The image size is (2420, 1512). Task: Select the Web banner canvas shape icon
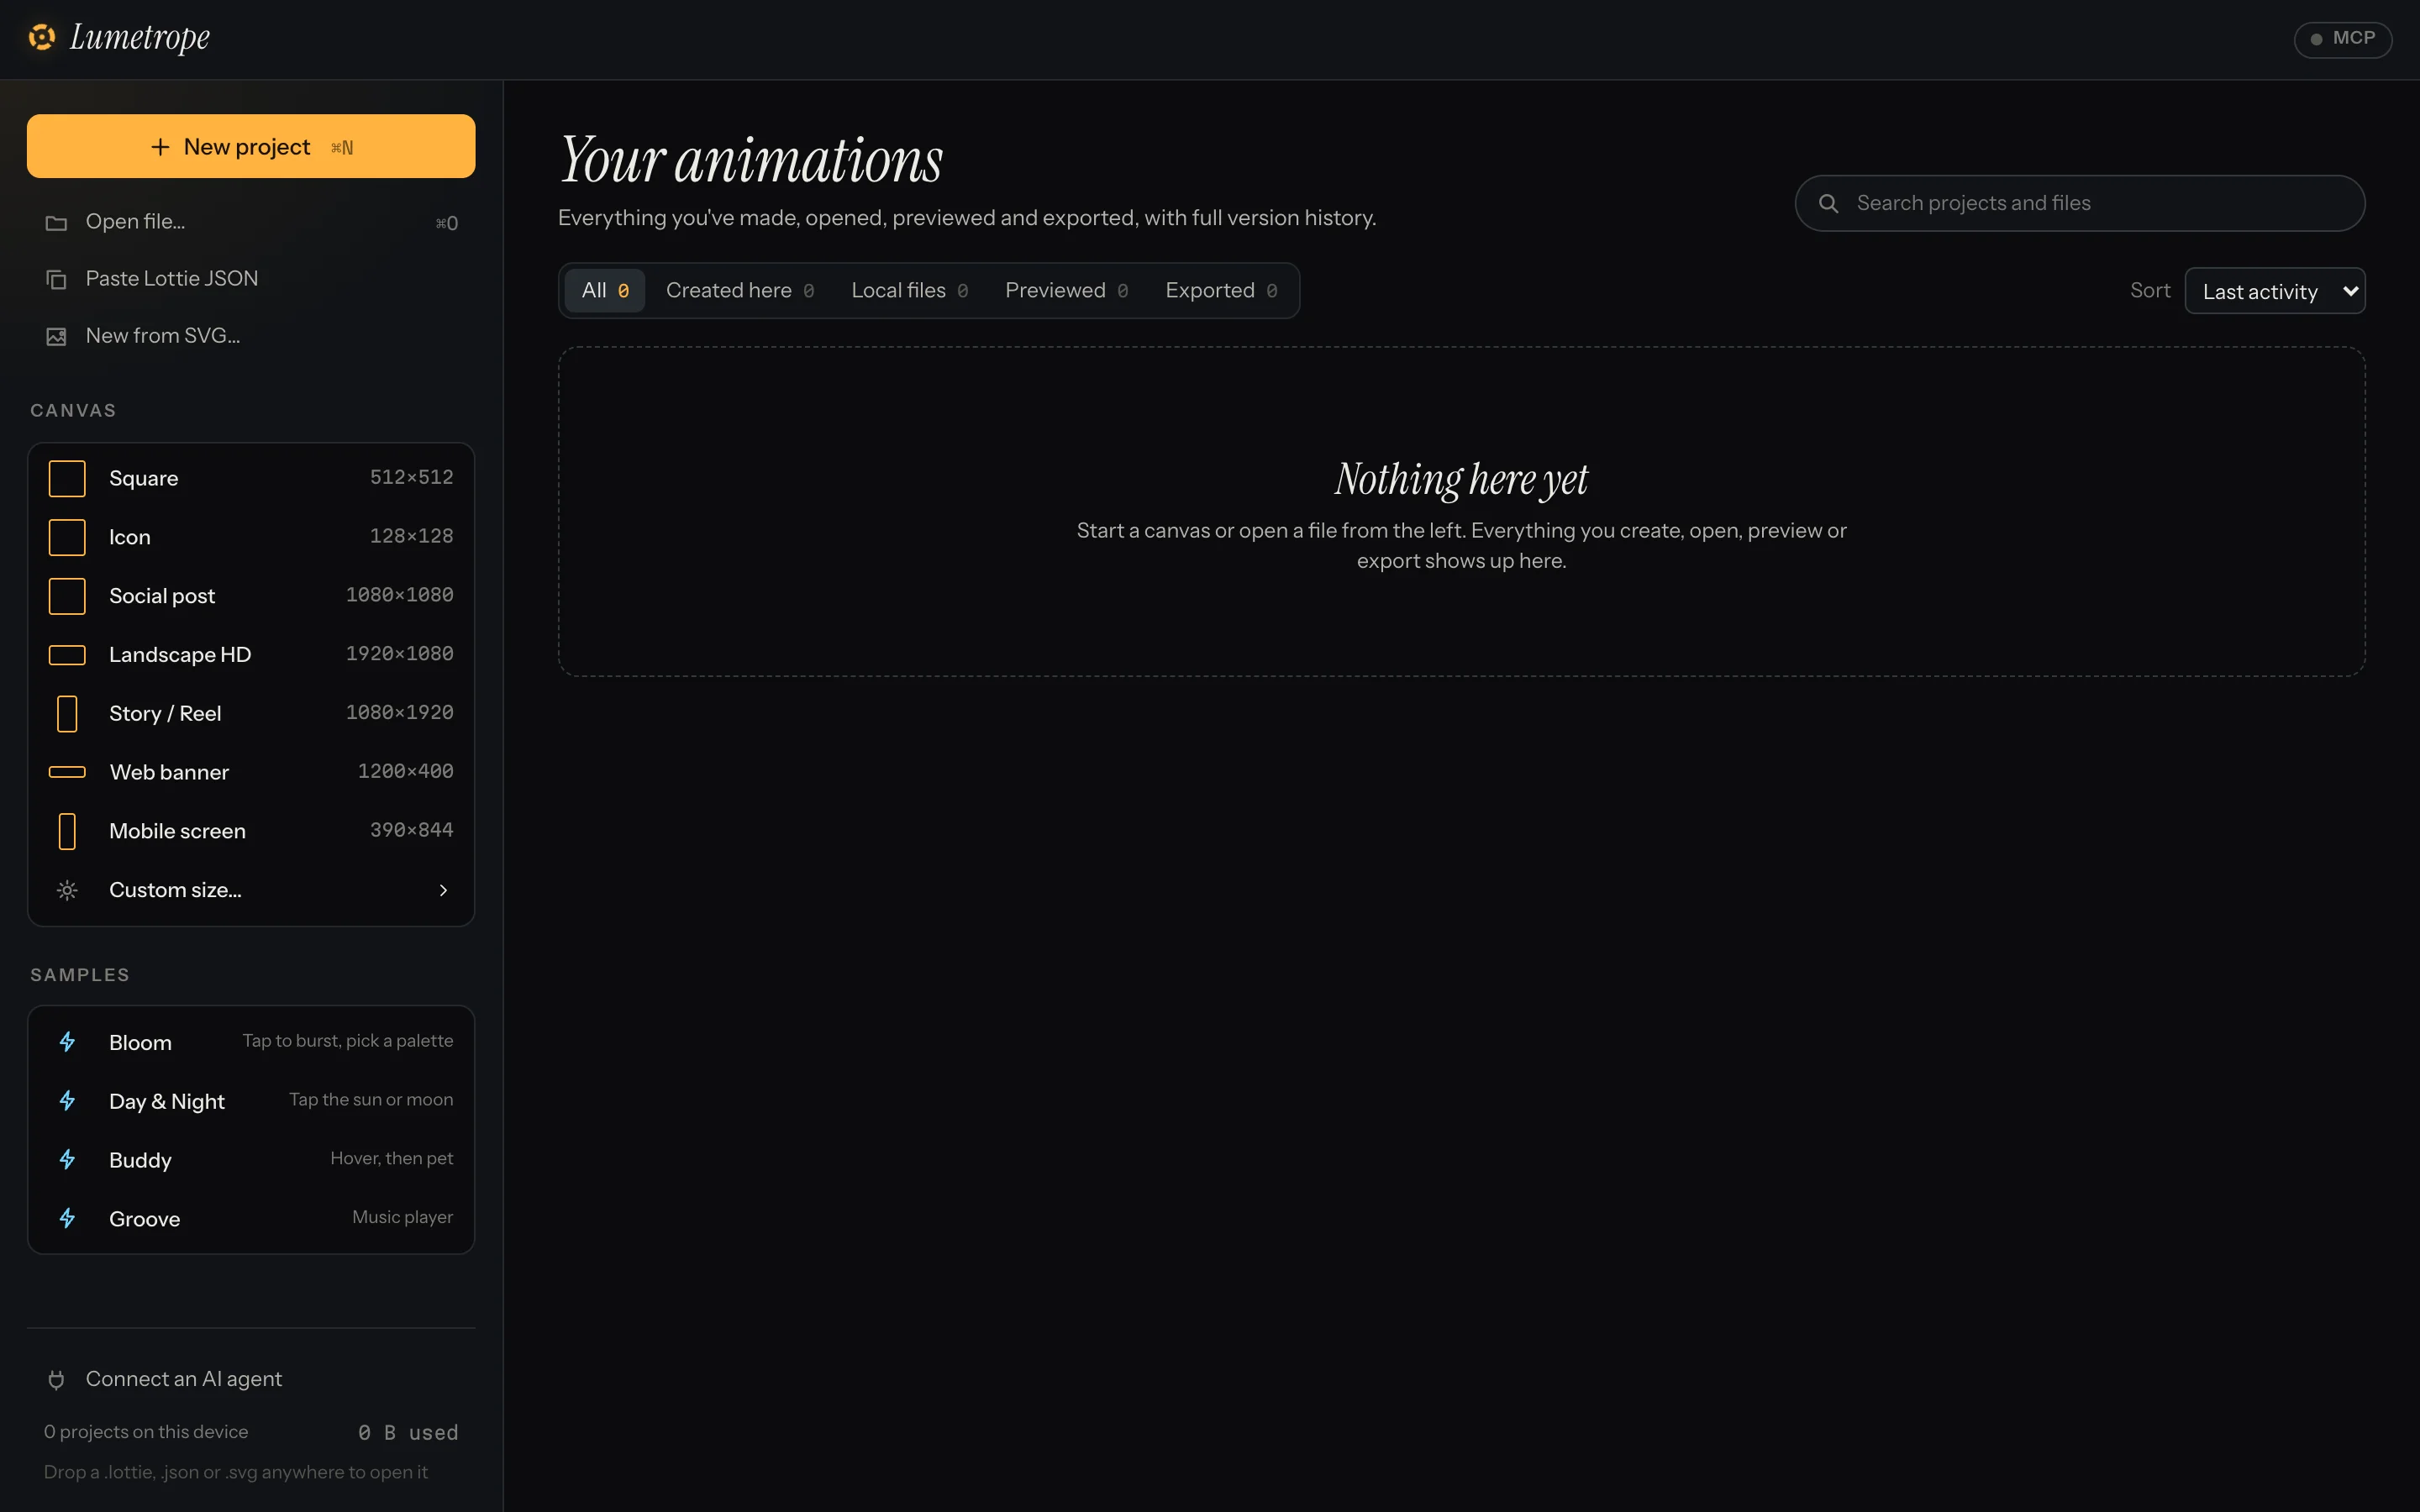click(x=67, y=772)
